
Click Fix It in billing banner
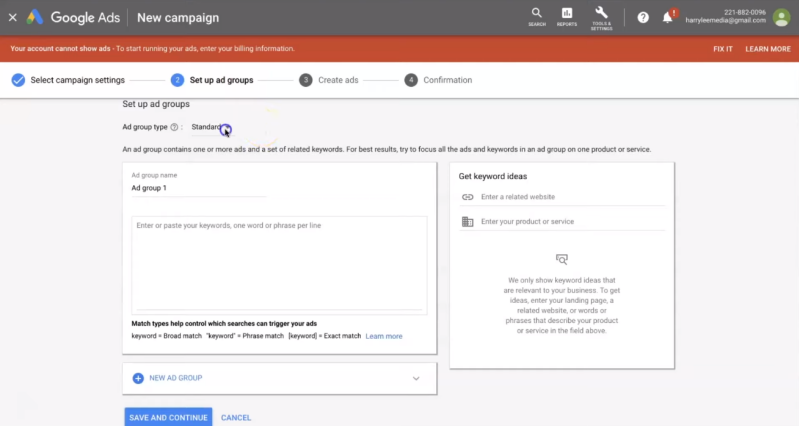(x=722, y=49)
